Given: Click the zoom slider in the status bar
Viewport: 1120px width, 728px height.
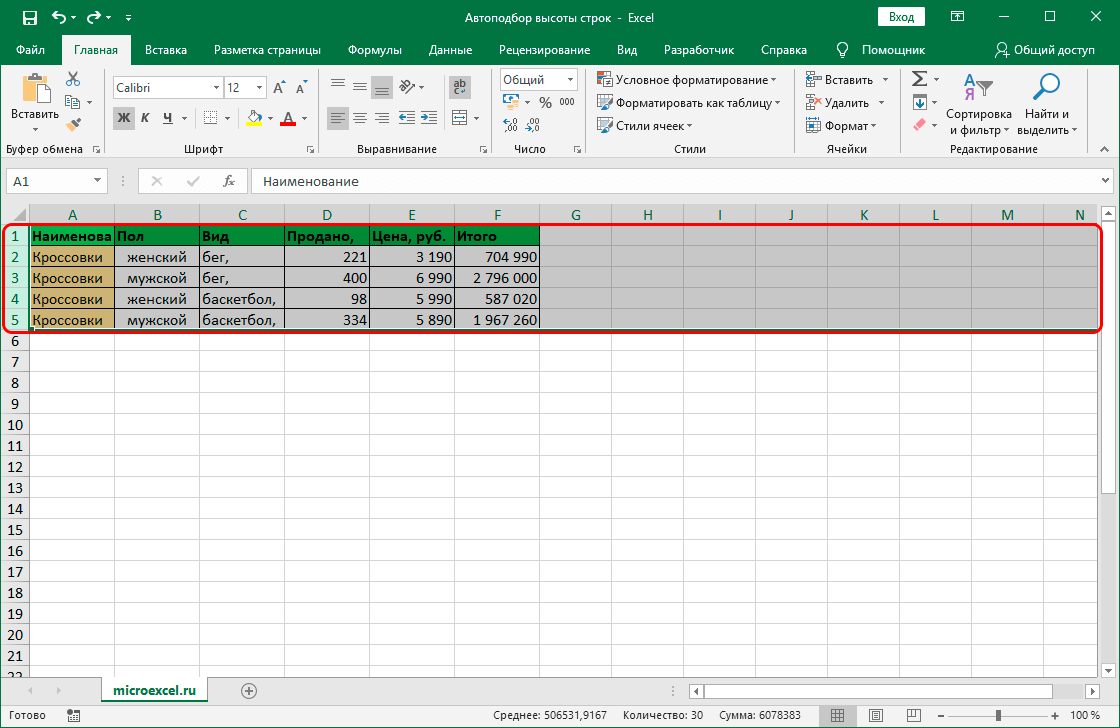Looking at the screenshot, I should 999,715.
